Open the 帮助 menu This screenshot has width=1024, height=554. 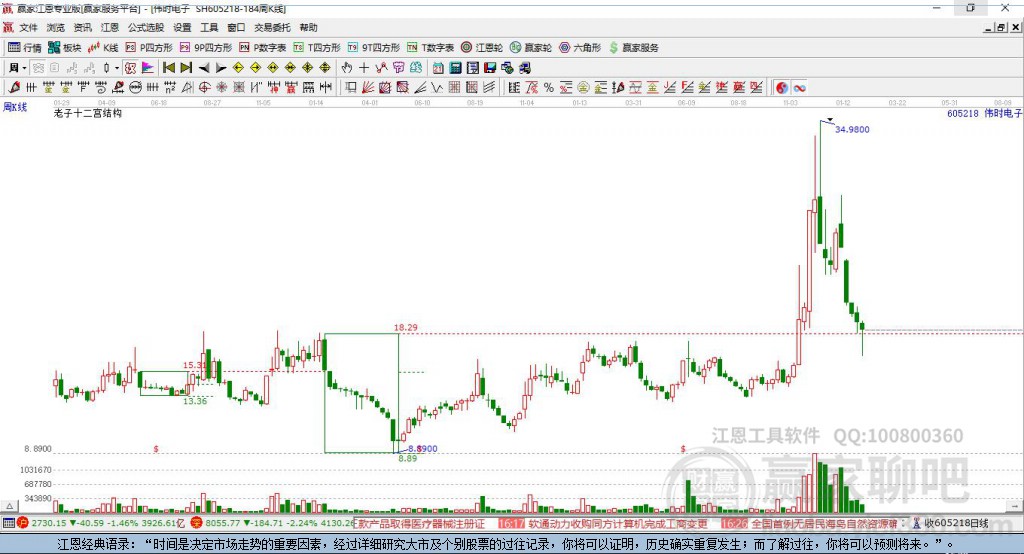tap(308, 27)
